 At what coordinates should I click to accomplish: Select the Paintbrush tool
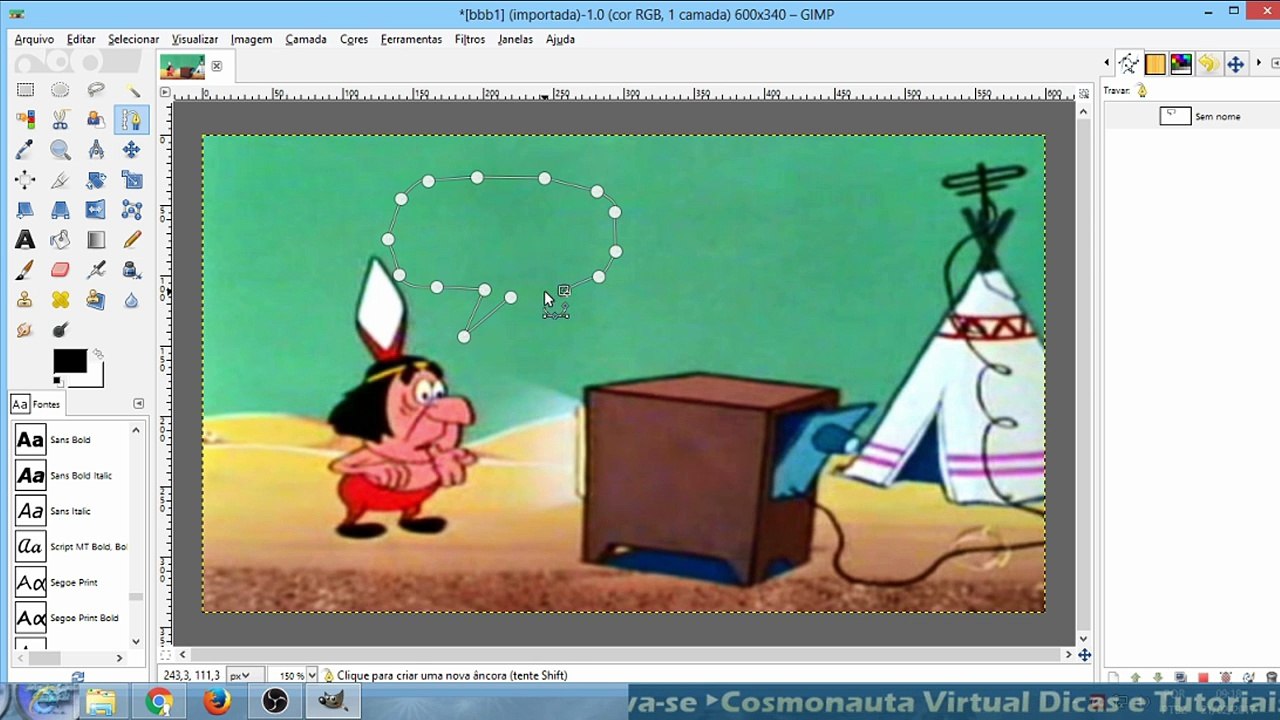(x=25, y=270)
